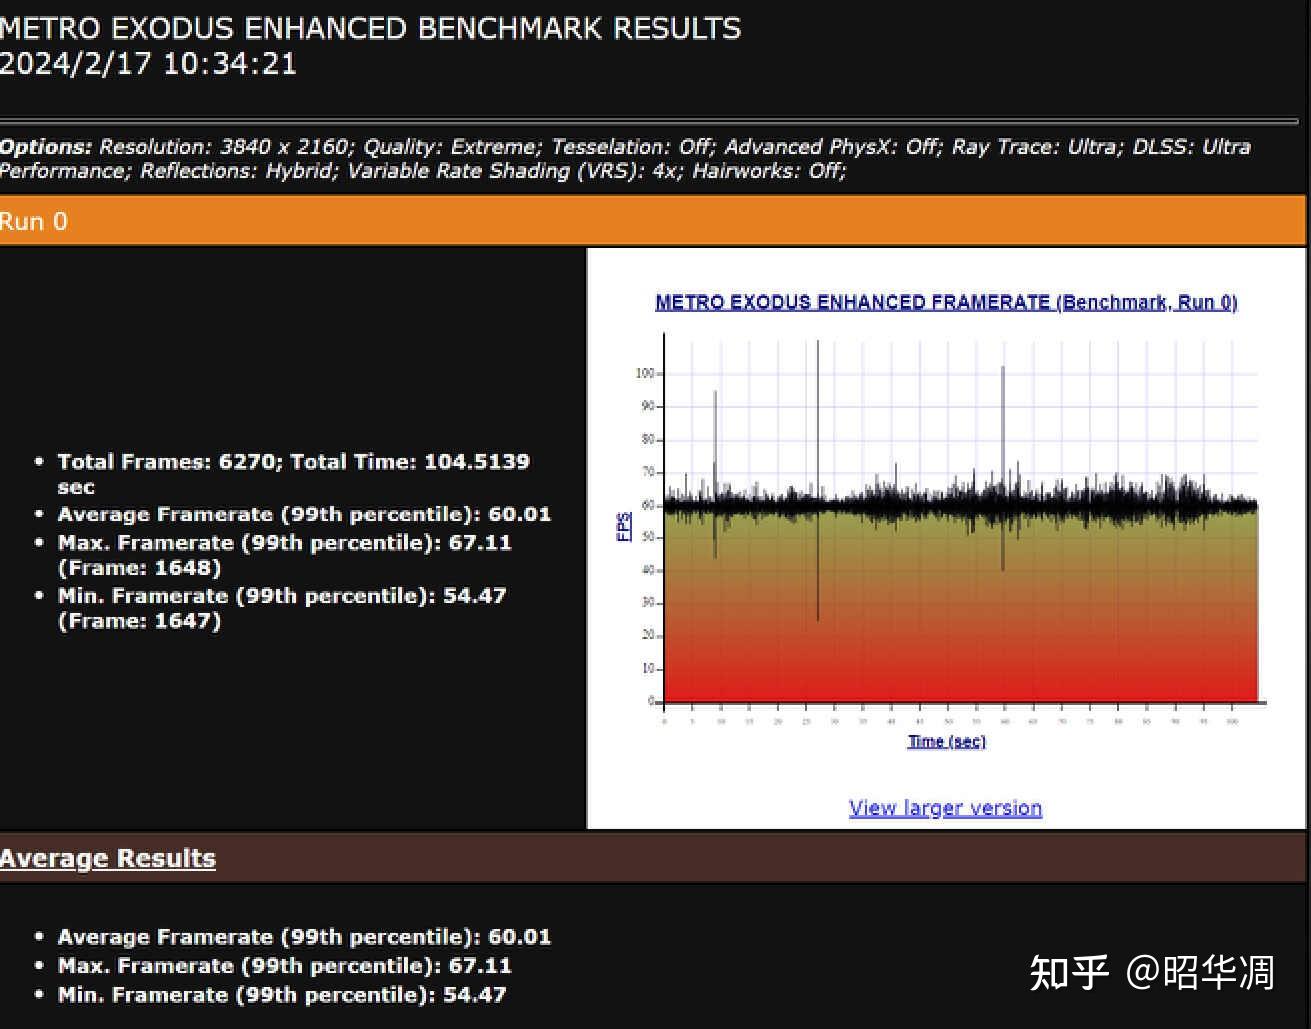Screen dimensions: 1311x1029
Task: Click Run 0 Min. Framerate 54.47 line
Action: [x=282, y=608]
